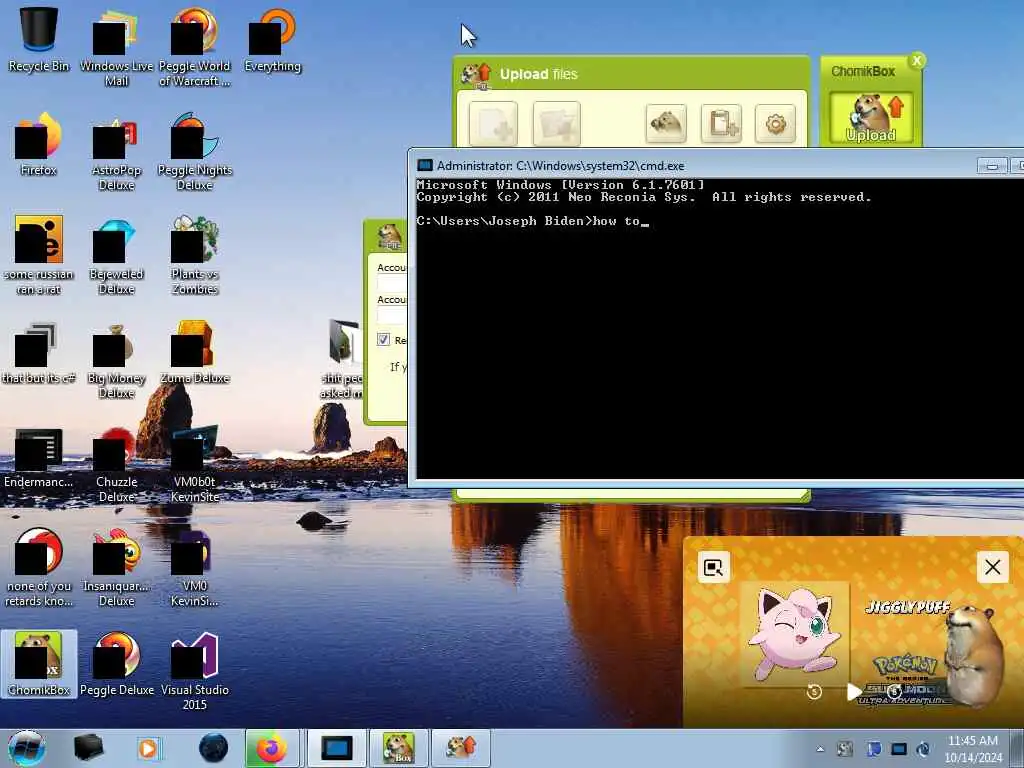Click the dark globe icon on taskbar
1024x768 pixels.
pos(213,748)
